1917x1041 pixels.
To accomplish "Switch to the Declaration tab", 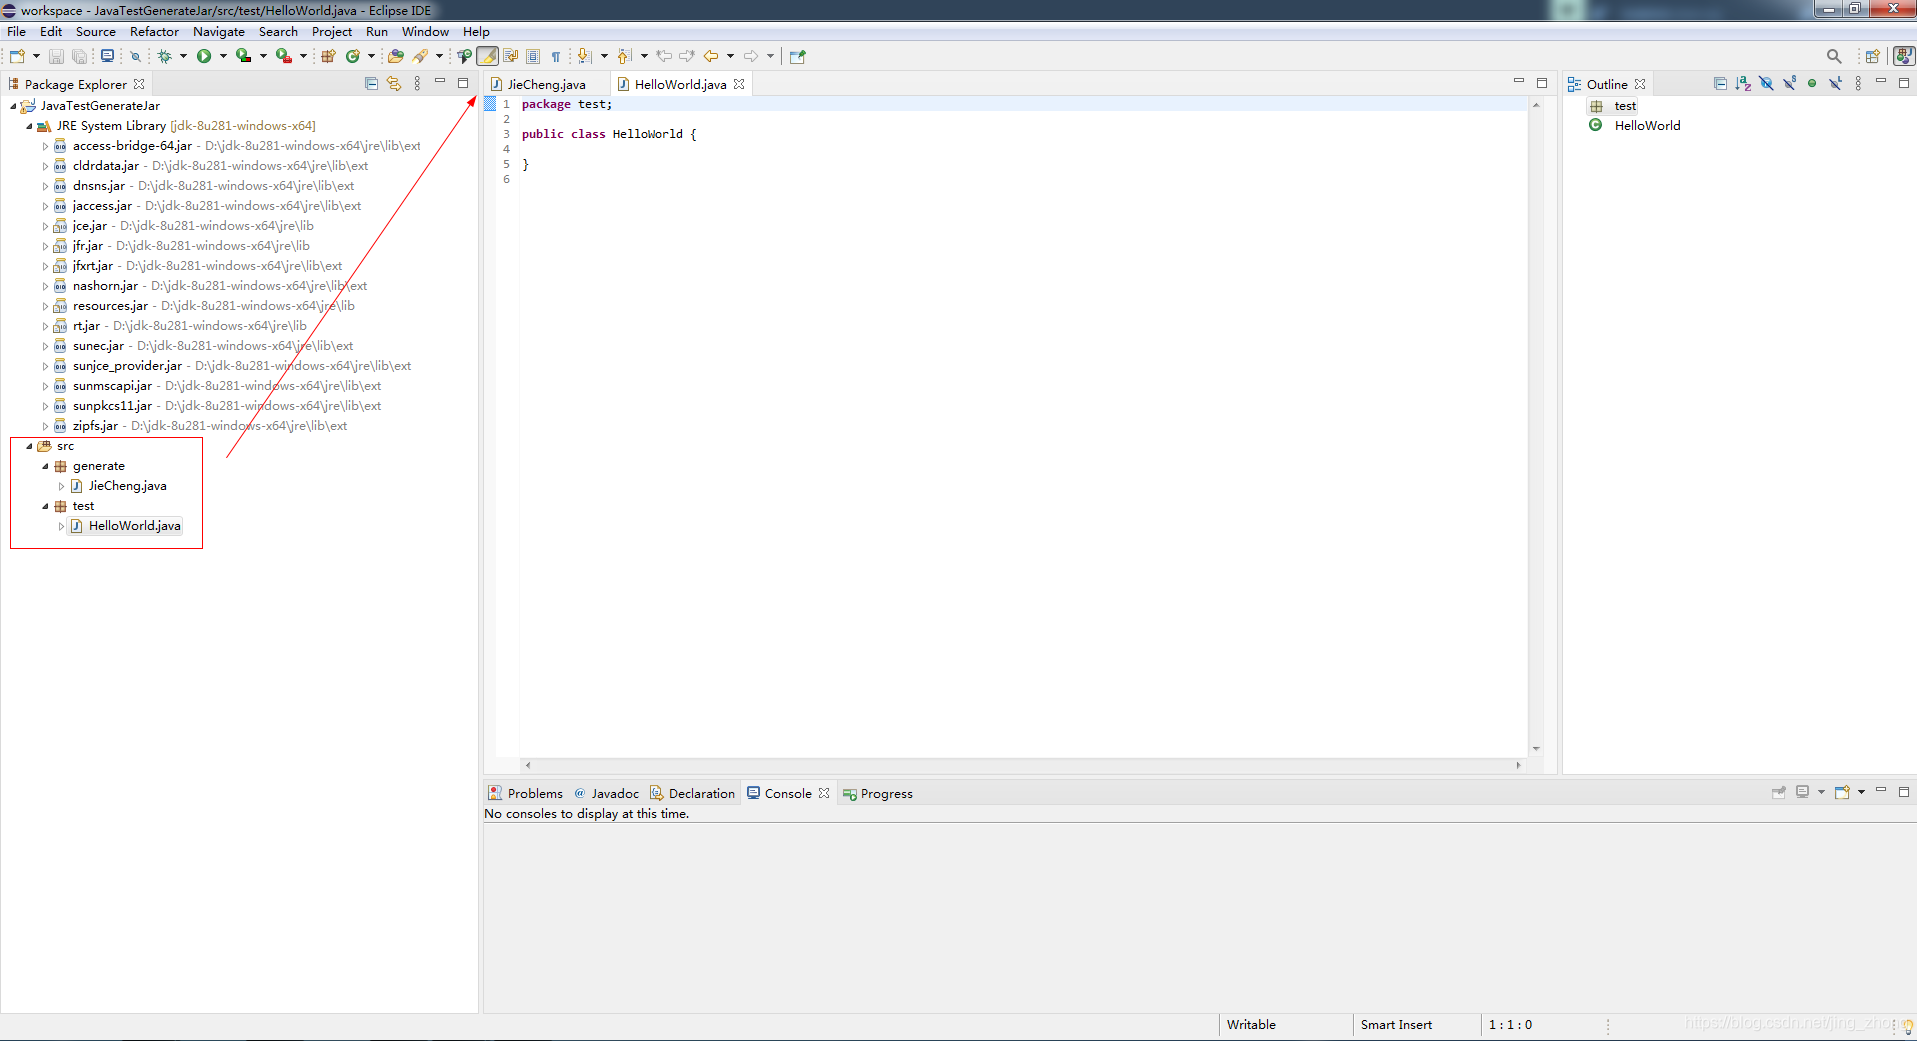I will click(693, 793).
